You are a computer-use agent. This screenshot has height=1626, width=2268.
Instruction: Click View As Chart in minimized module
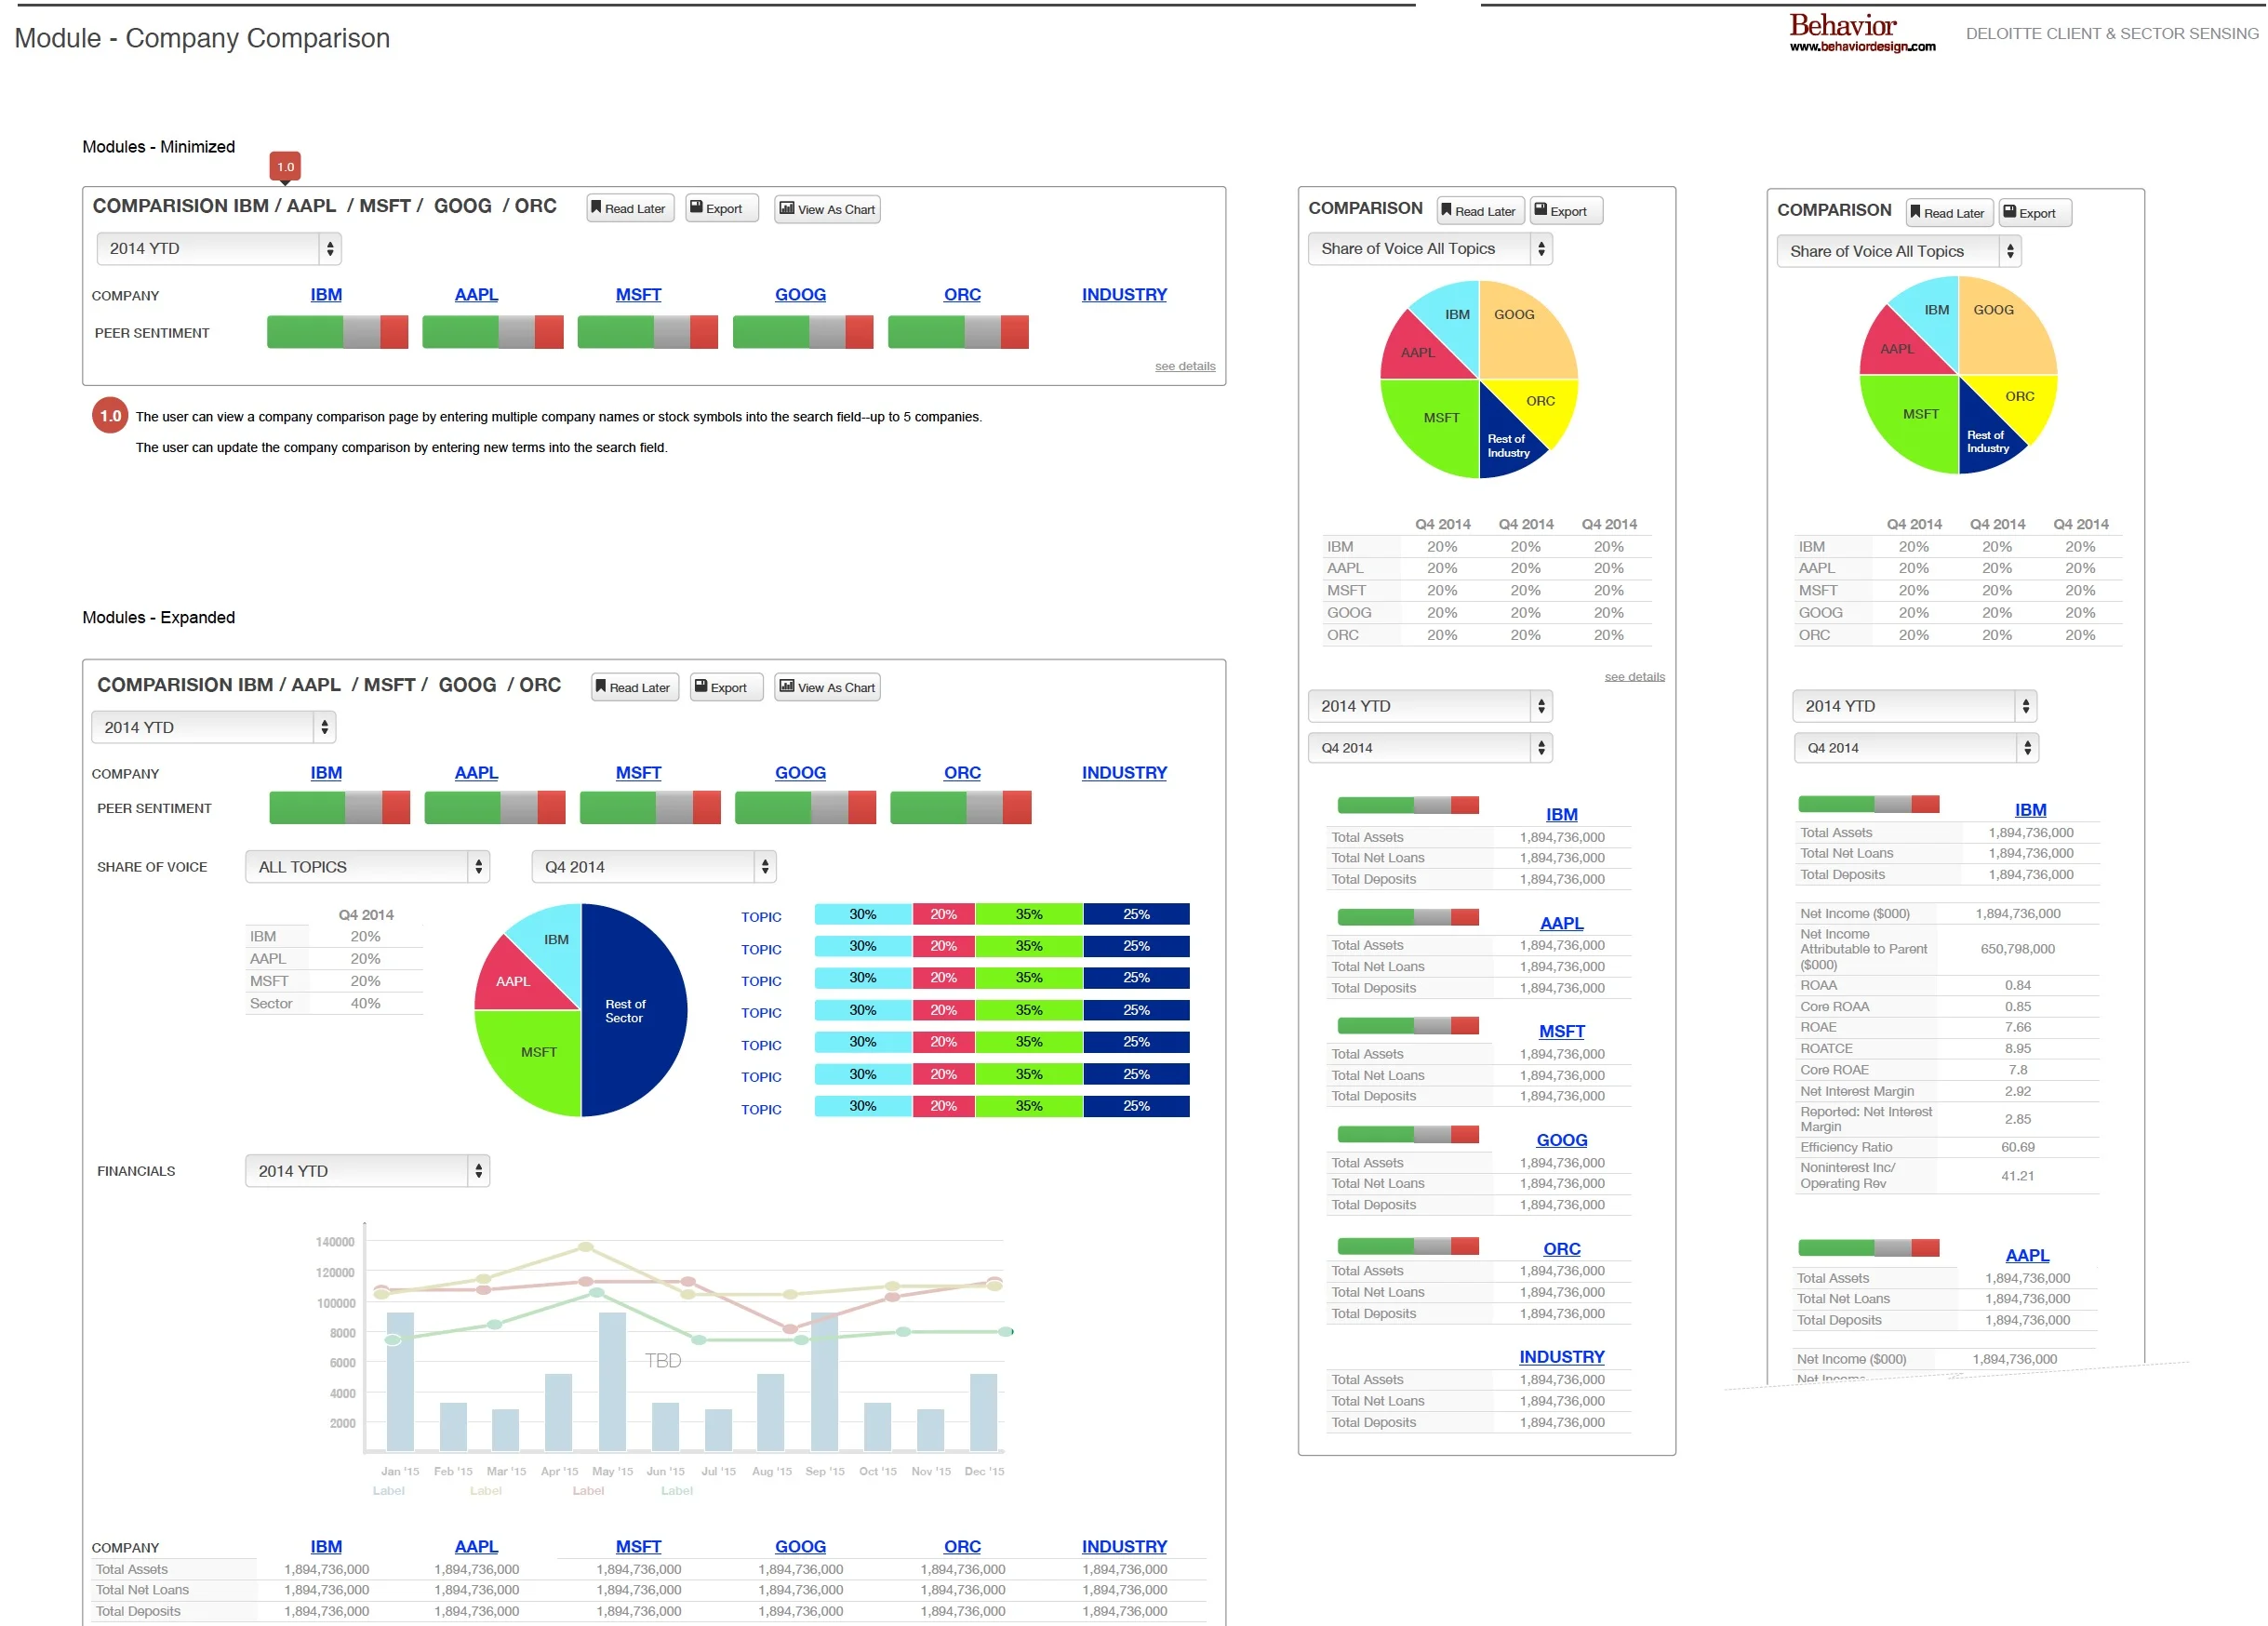[x=827, y=209]
